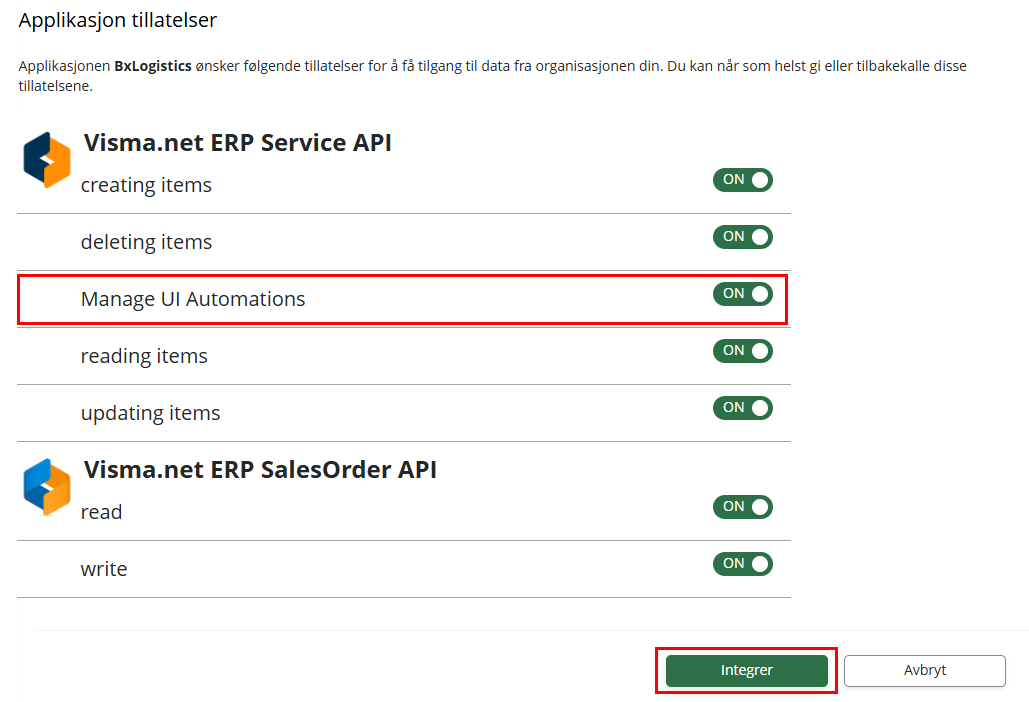Click the write permission text label
This screenshot has width=1029, height=702.
point(104,569)
